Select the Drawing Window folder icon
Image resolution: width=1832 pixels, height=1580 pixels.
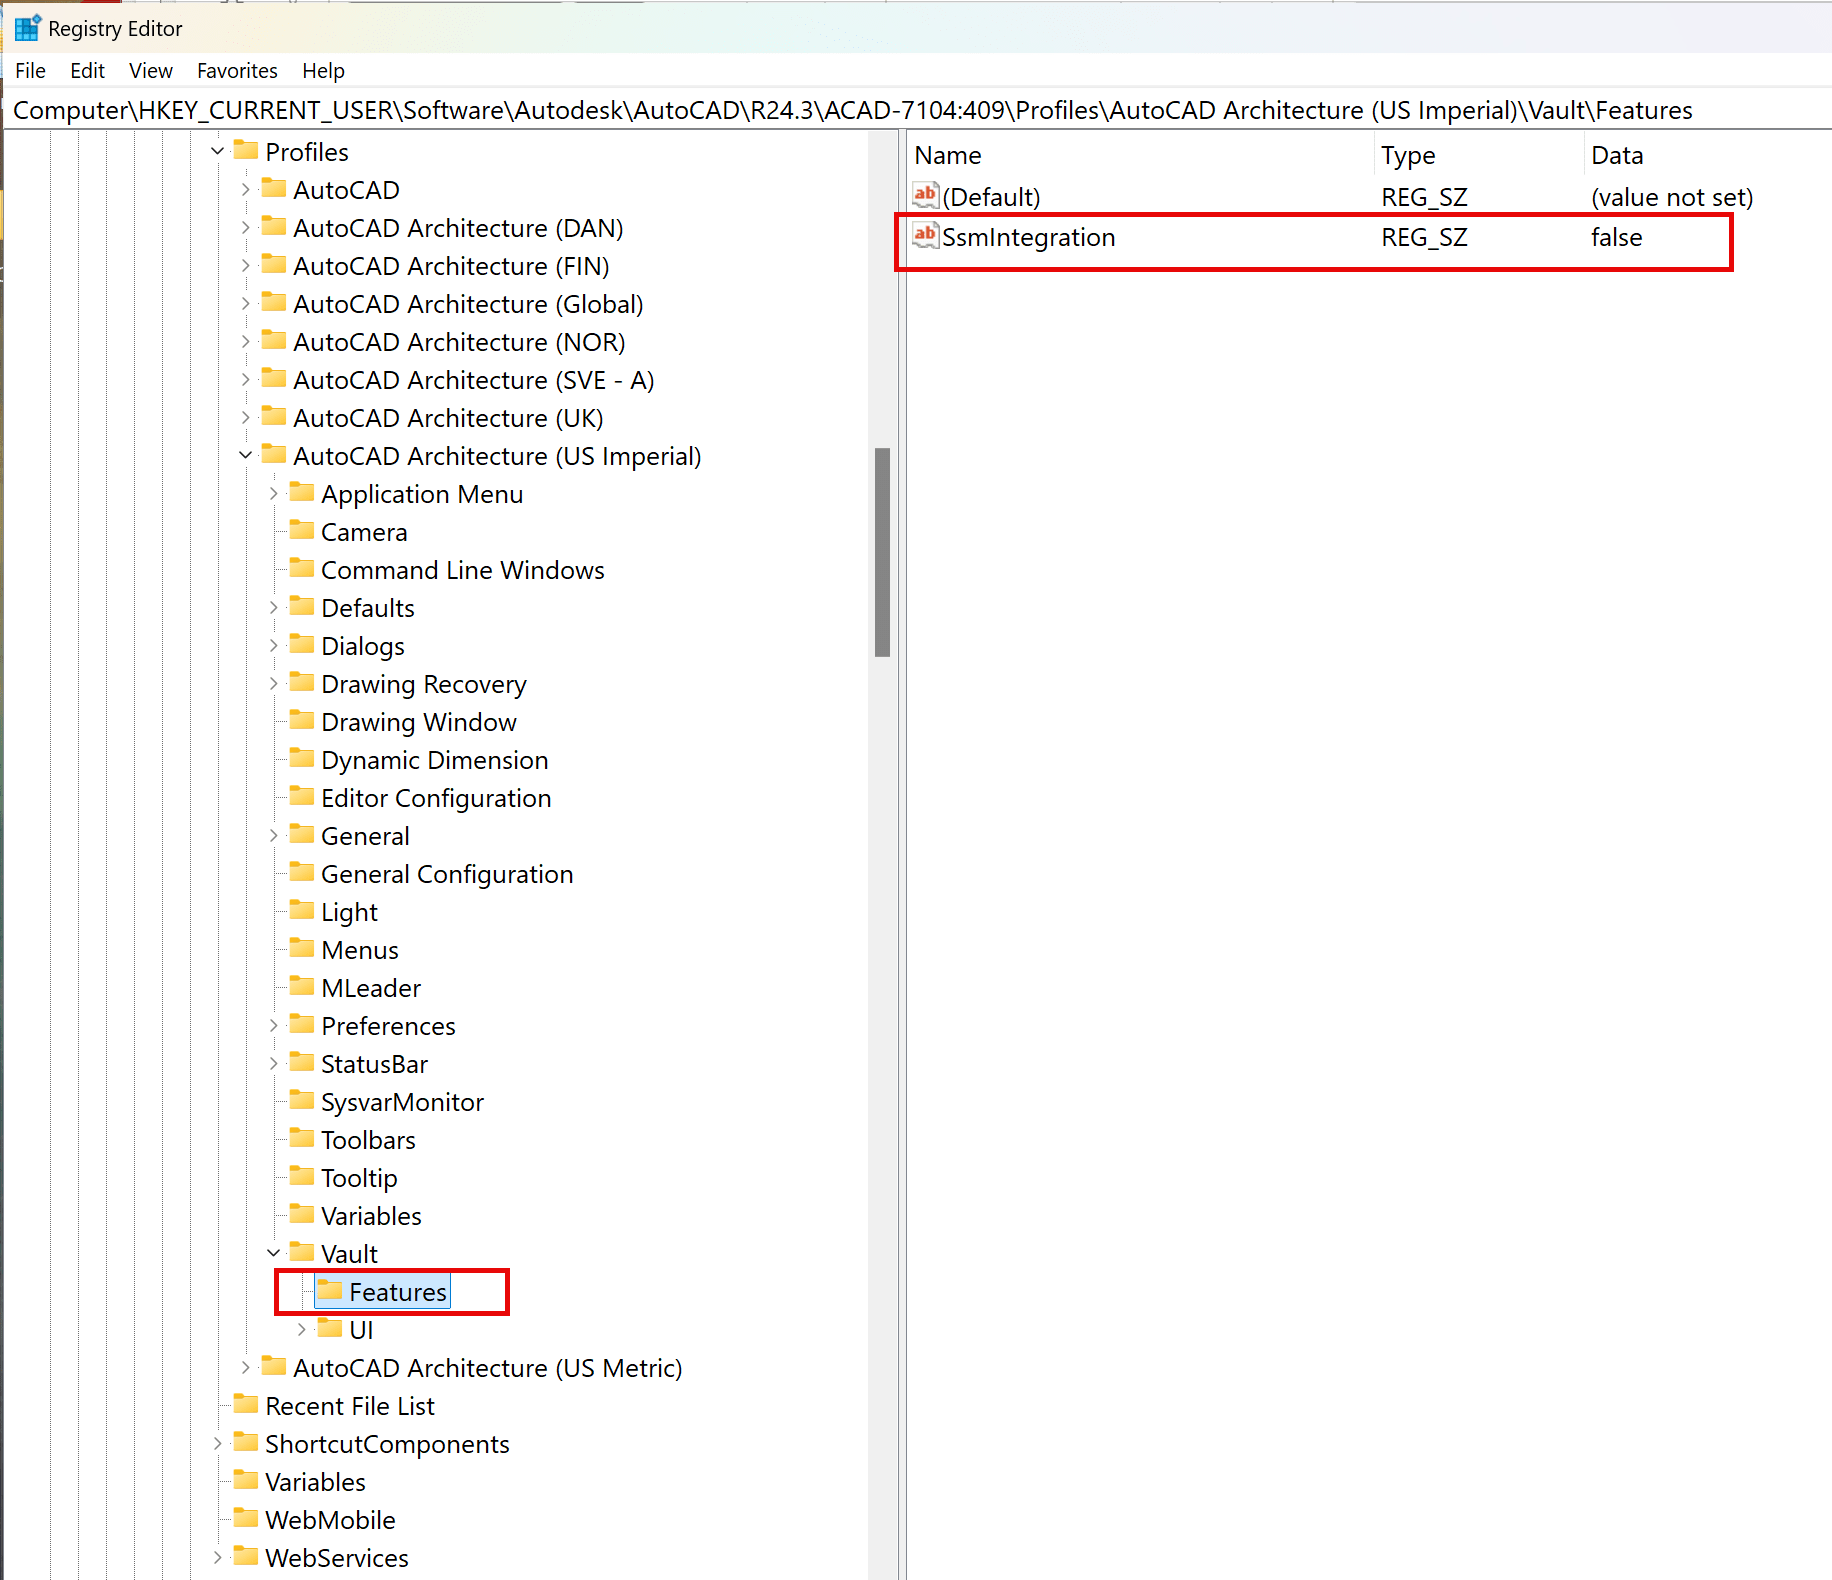302,720
